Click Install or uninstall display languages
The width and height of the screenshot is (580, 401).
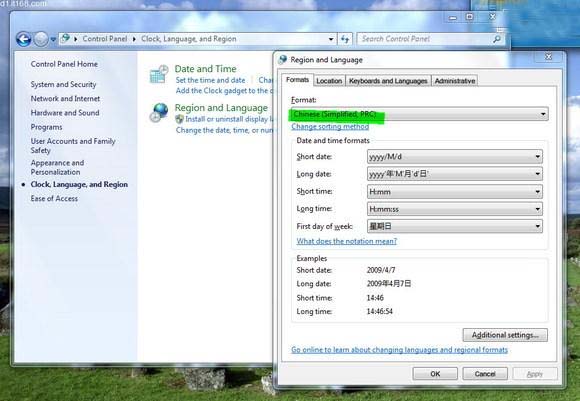pyautogui.click(x=229, y=119)
